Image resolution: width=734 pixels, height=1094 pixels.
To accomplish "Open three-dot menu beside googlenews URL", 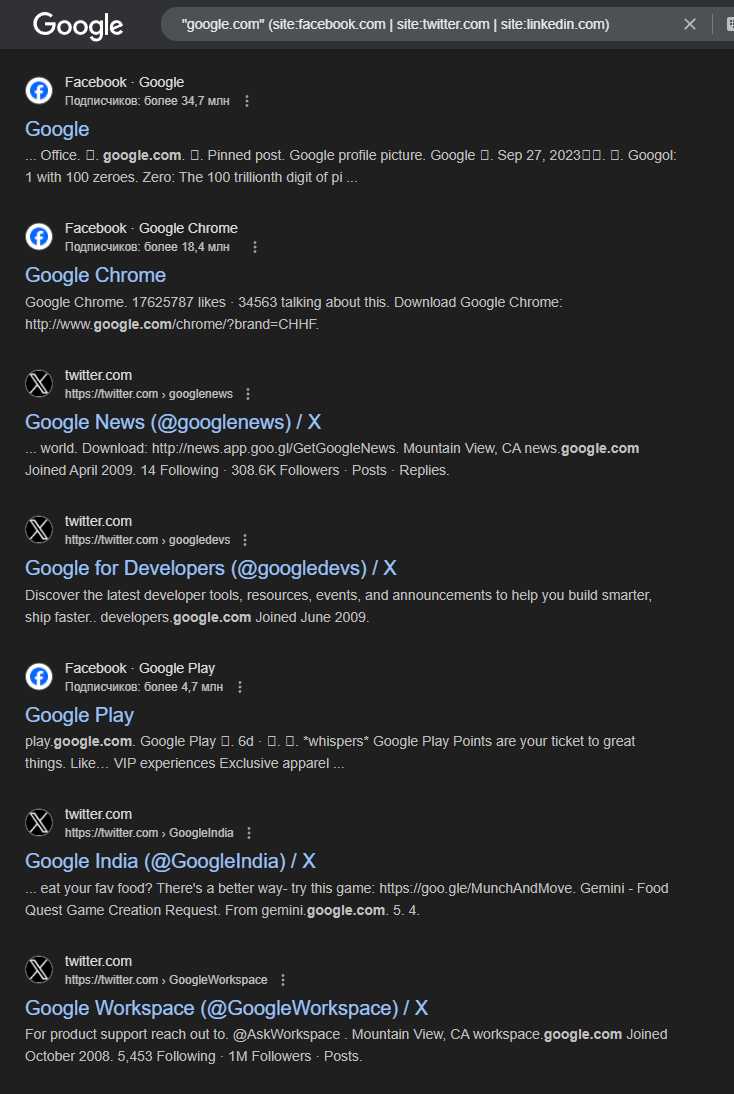I will coord(248,394).
